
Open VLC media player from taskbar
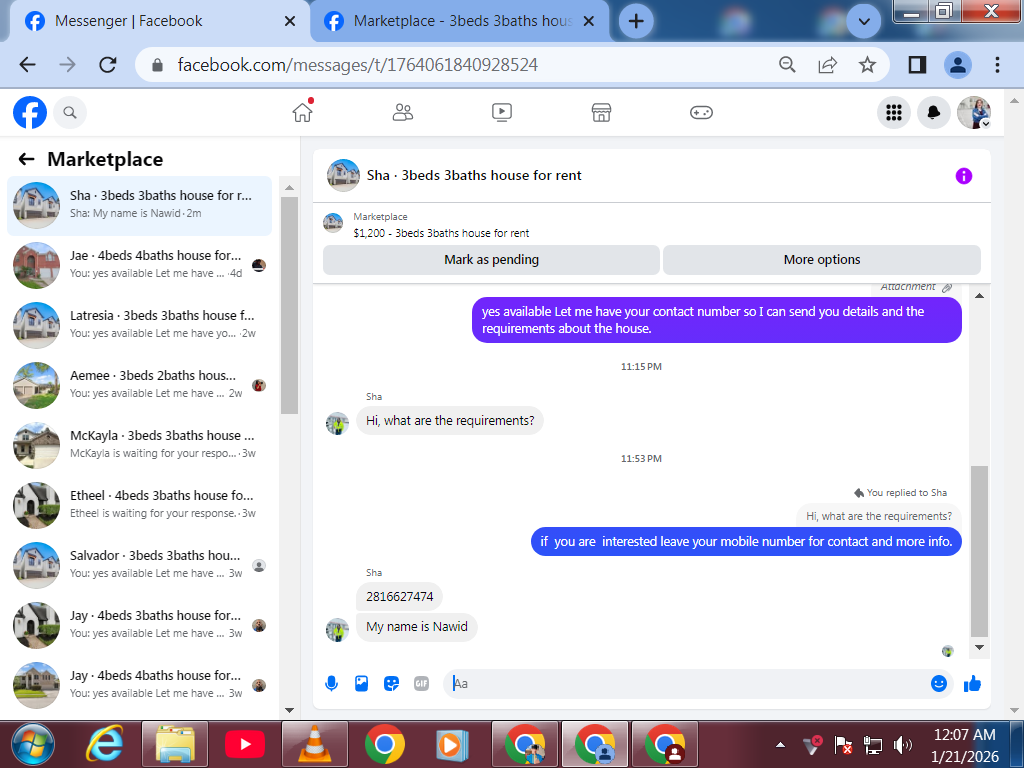point(314,744)
